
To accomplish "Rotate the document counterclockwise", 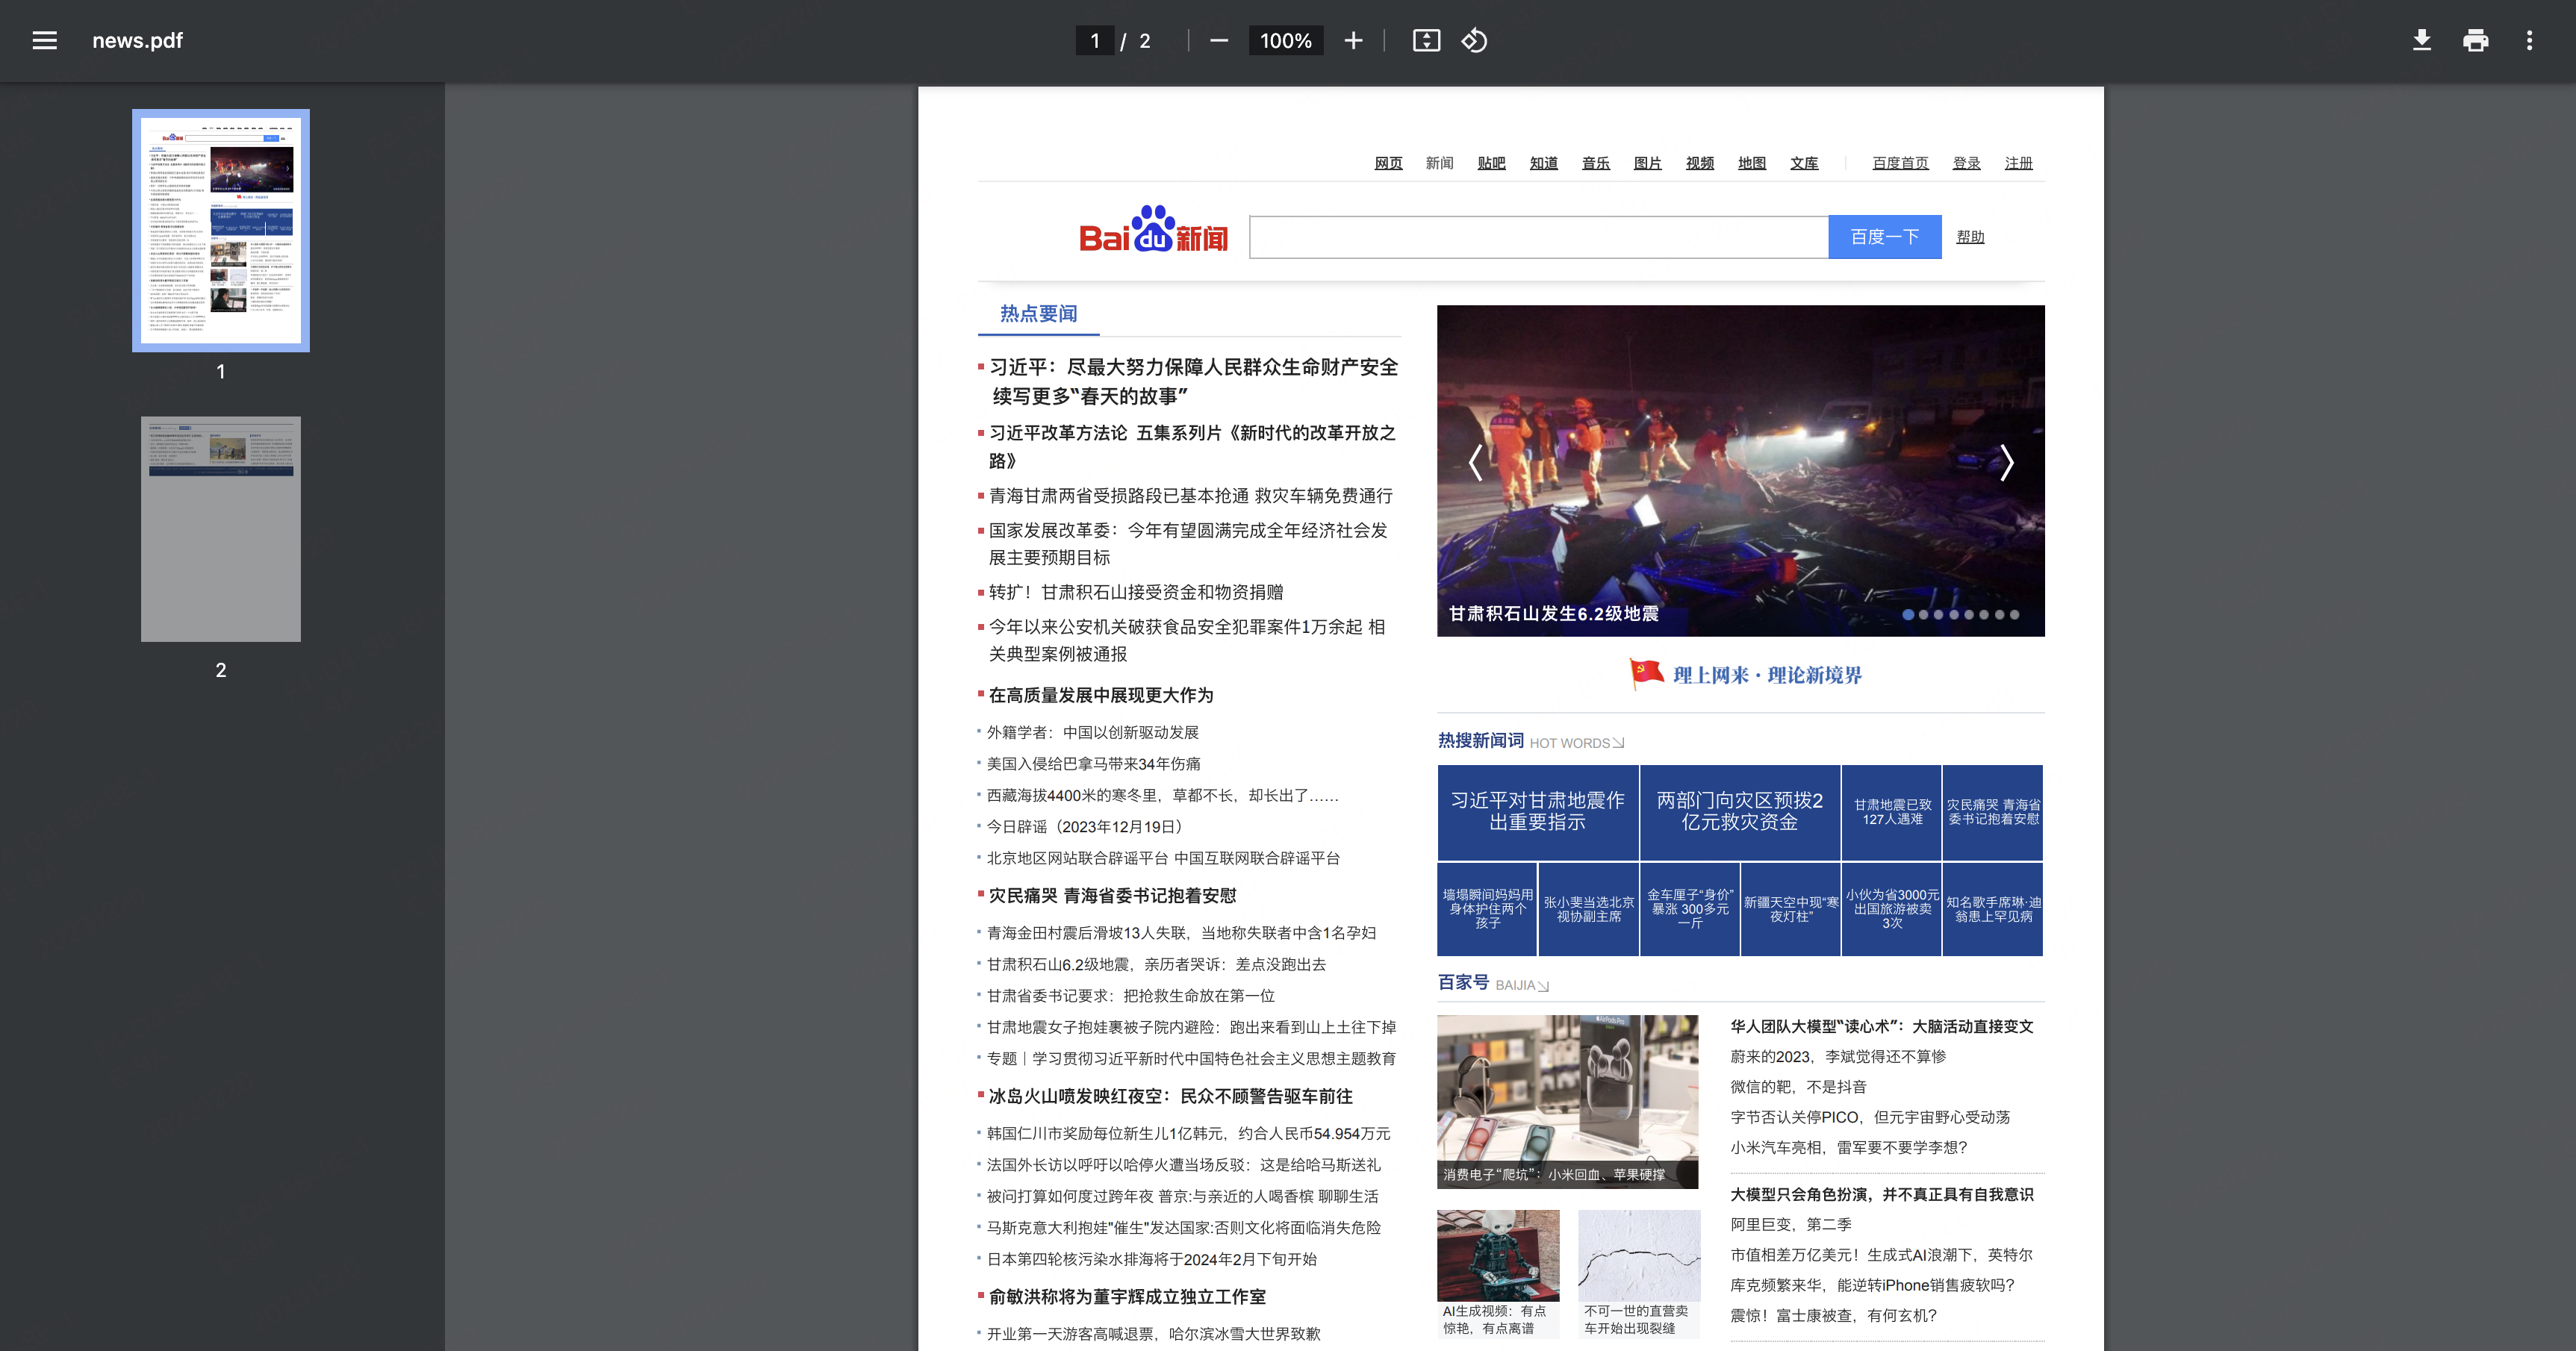I will [1474, 41].
